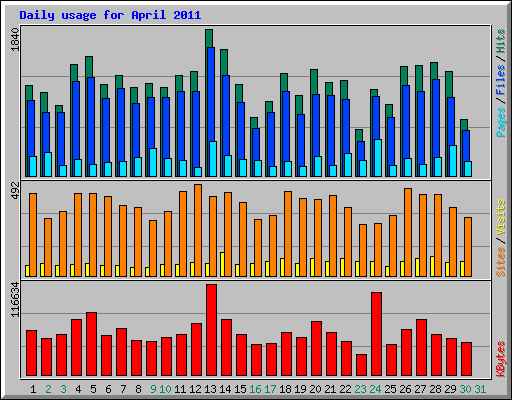
Task: Choose day label '15' on the x-axis
Action: tap(240, 389)
